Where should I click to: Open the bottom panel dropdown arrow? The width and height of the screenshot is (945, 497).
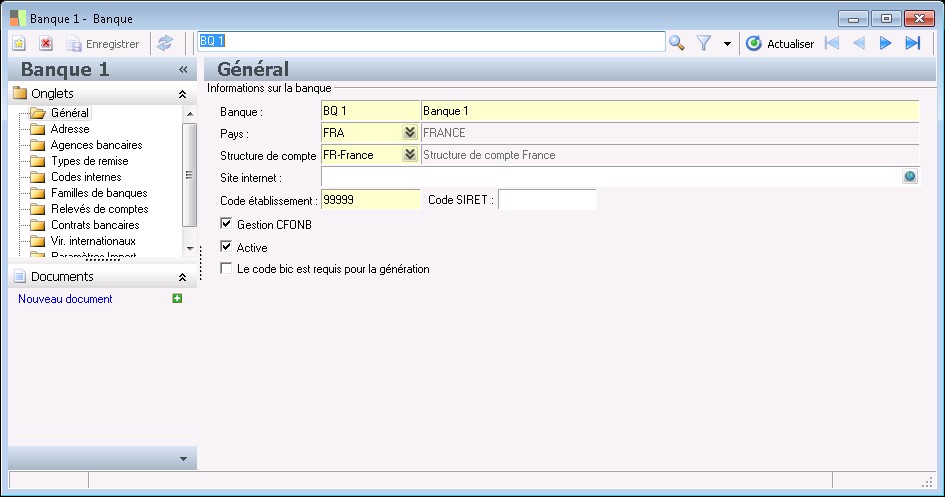(183, 459)
